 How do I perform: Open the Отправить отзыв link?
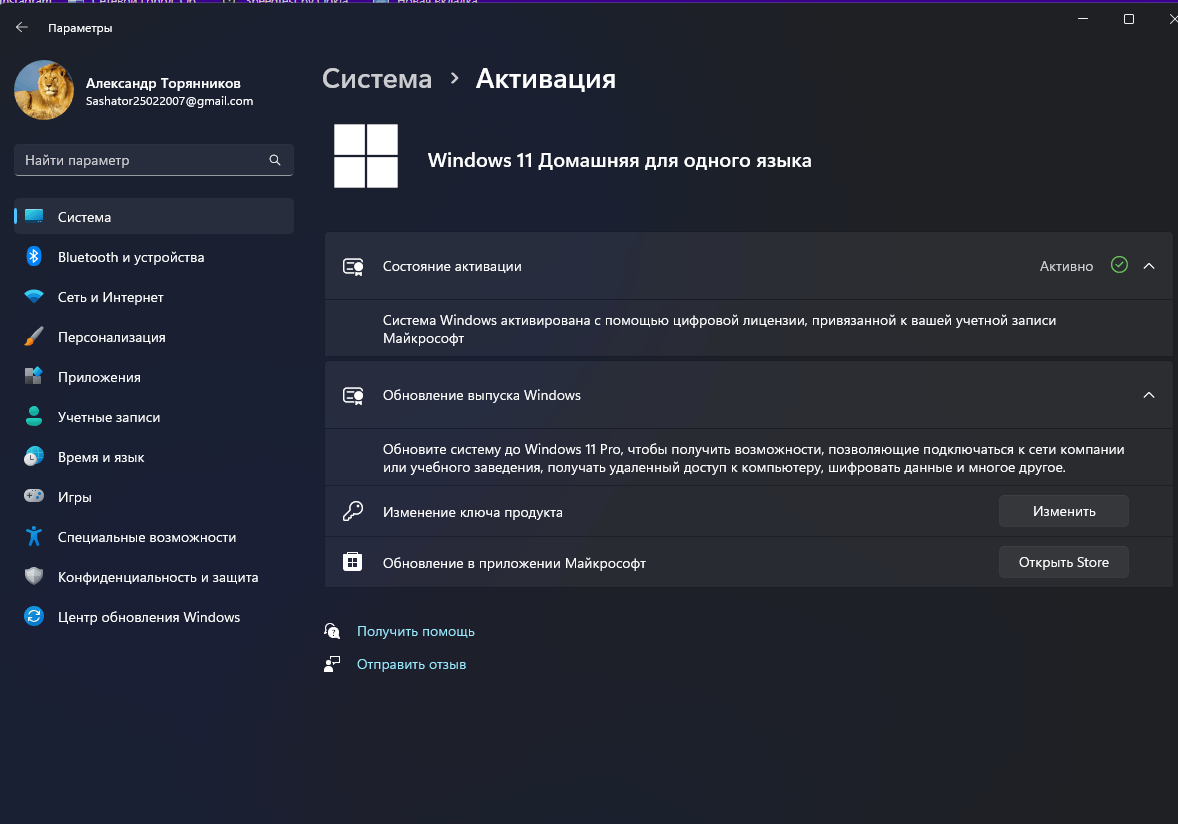(x=411, y=664)
